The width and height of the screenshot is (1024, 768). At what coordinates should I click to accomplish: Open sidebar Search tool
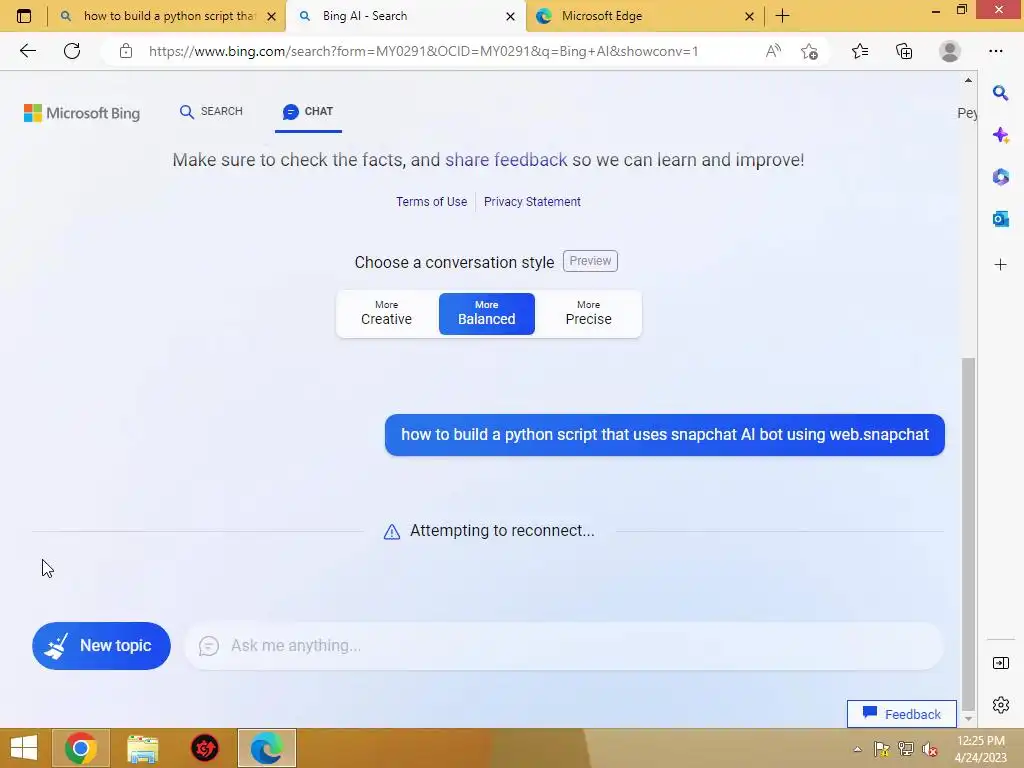[x=1000, y=93]
